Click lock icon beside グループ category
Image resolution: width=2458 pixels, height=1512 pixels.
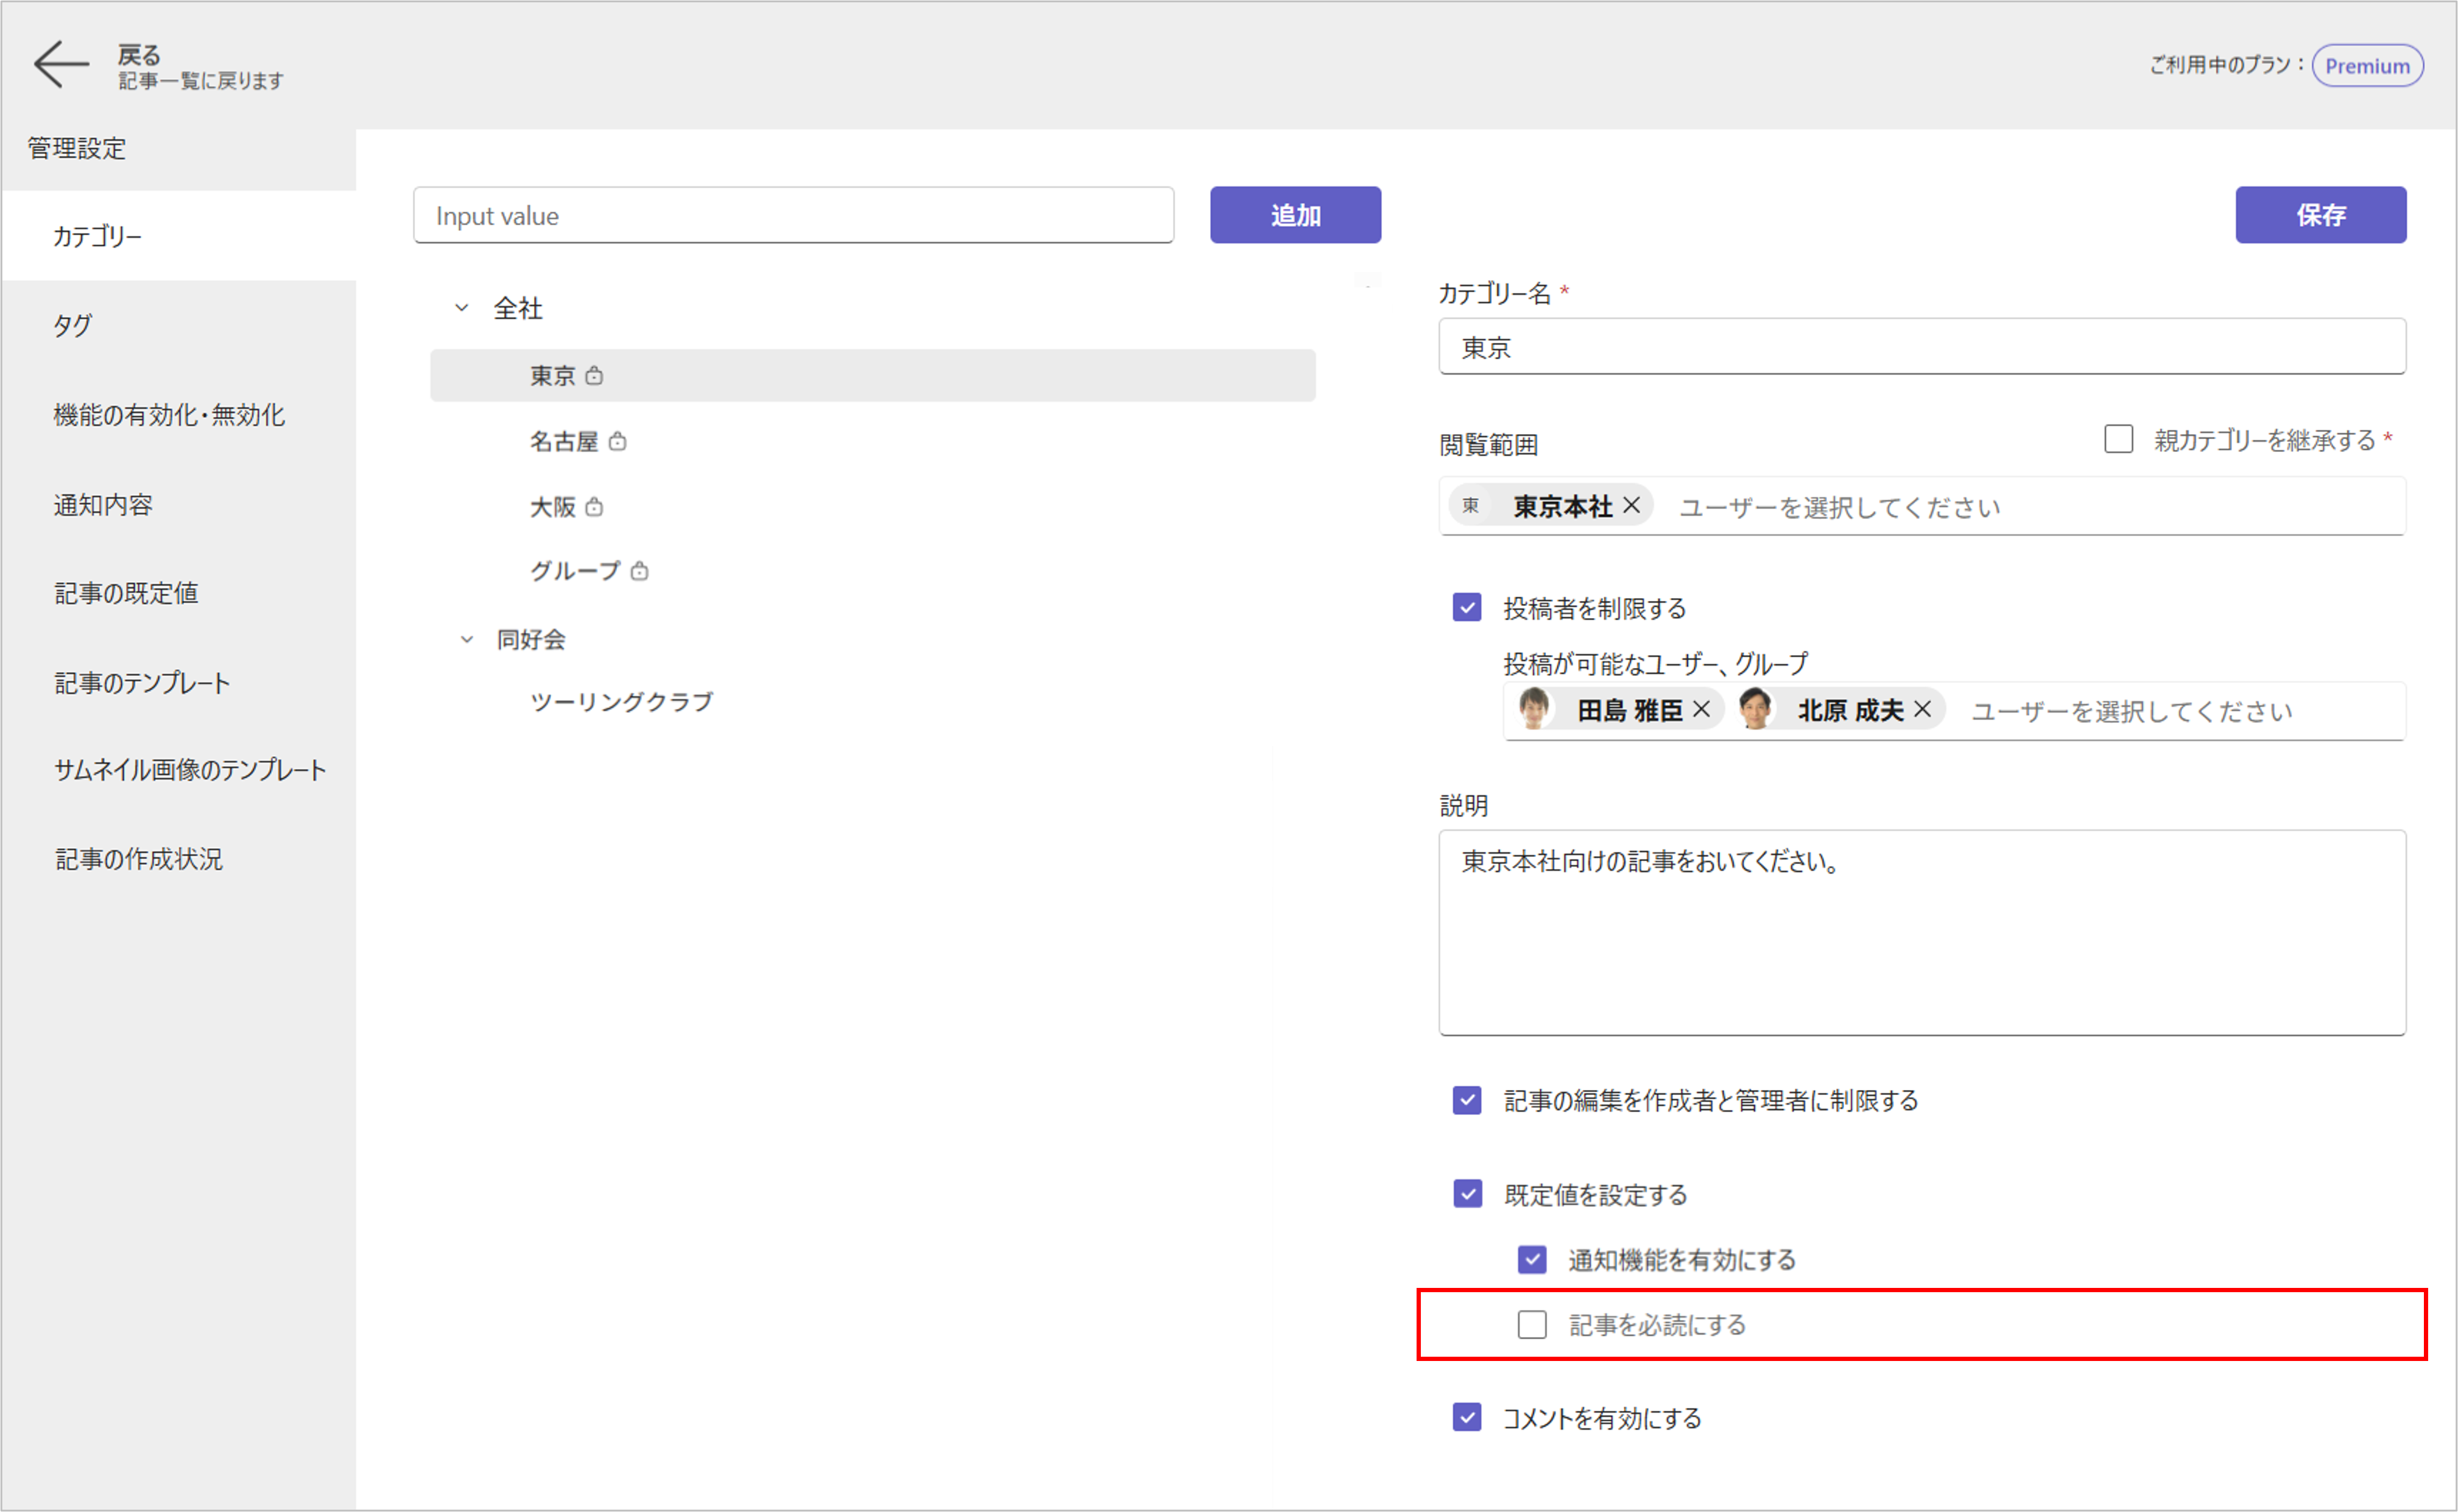(639, 571)
